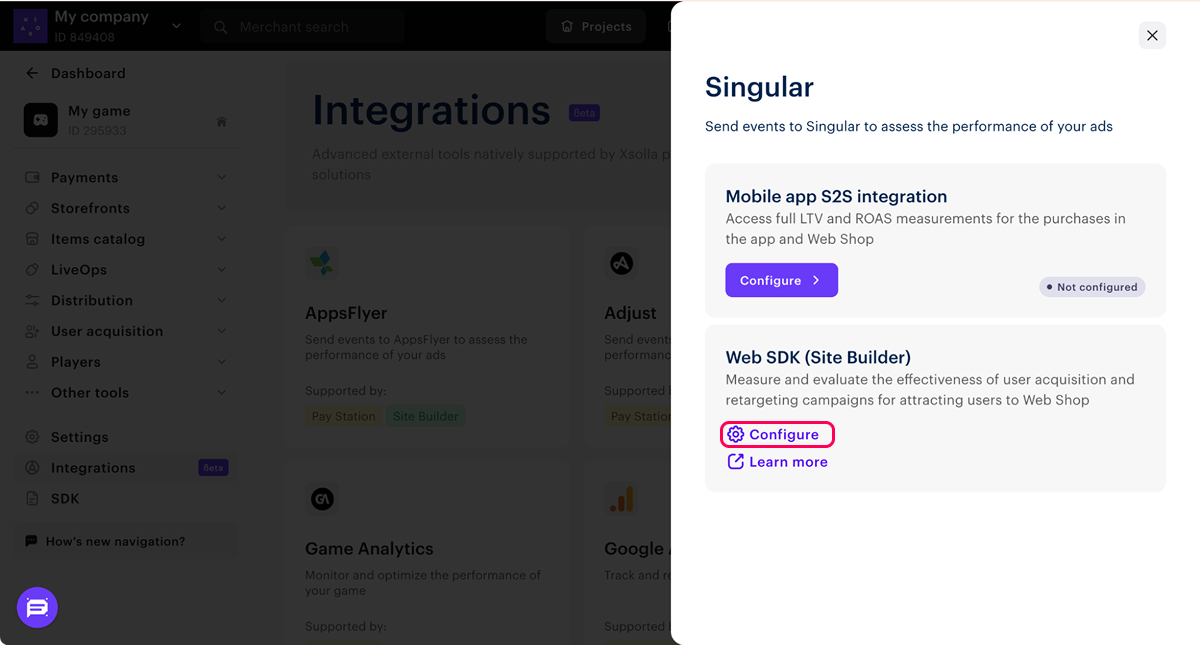Click the AppsFlyer logo icon
1200x645 pixels.
(x=322, y=264)
